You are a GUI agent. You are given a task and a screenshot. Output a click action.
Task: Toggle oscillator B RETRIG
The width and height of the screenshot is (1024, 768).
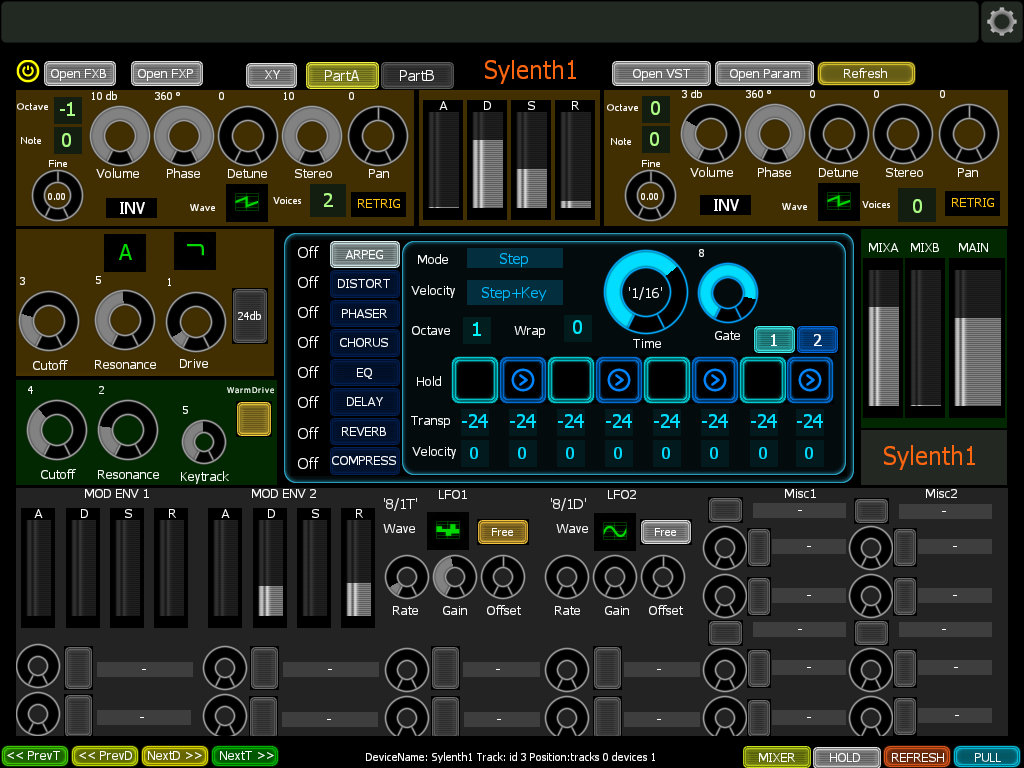point(972,203)
